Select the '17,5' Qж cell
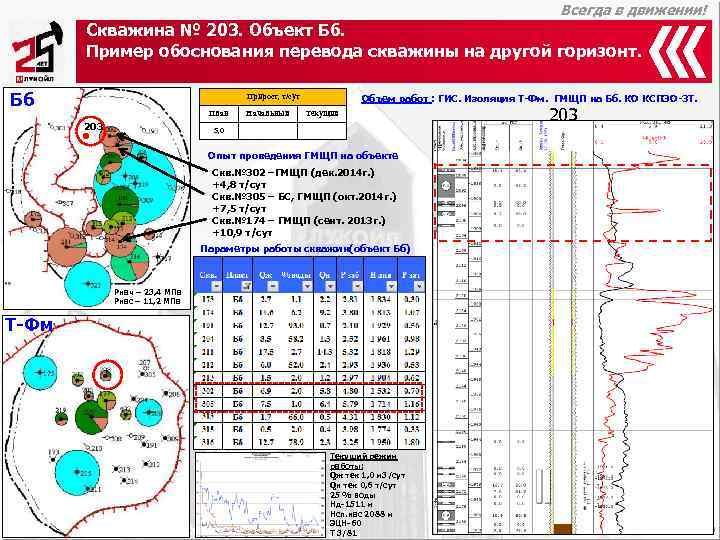 click(266, 352)
